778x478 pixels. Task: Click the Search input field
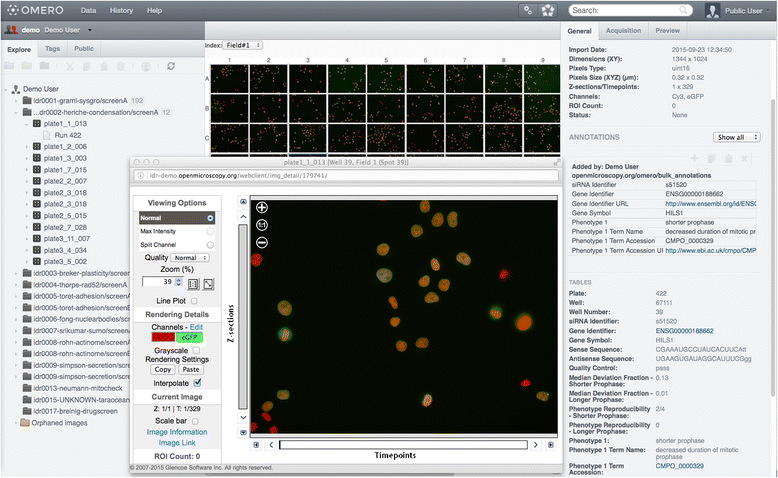[x=632, y=10]
